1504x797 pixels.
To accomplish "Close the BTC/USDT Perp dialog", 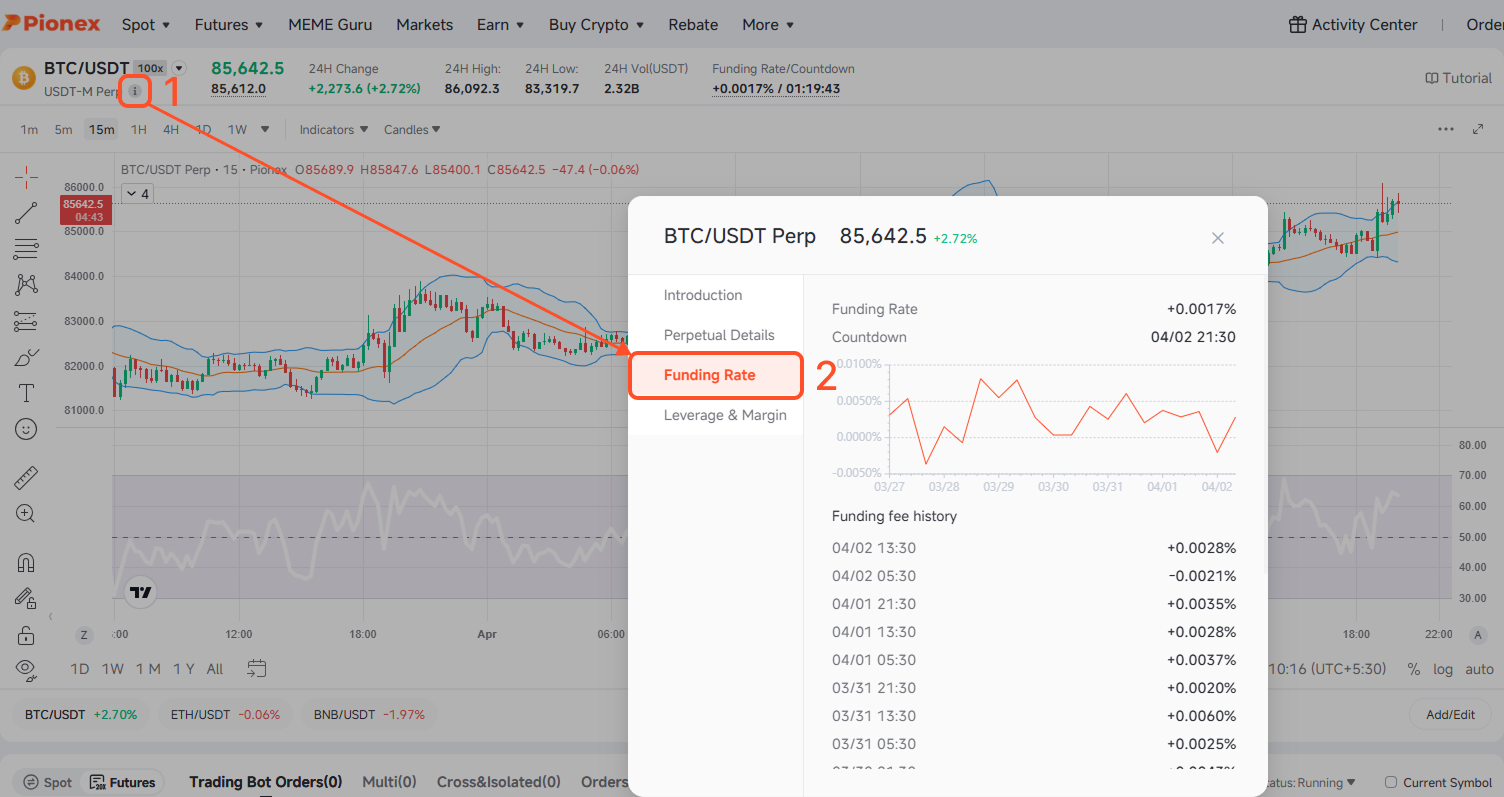I will pyautogui.click(x=1218, y=238).
